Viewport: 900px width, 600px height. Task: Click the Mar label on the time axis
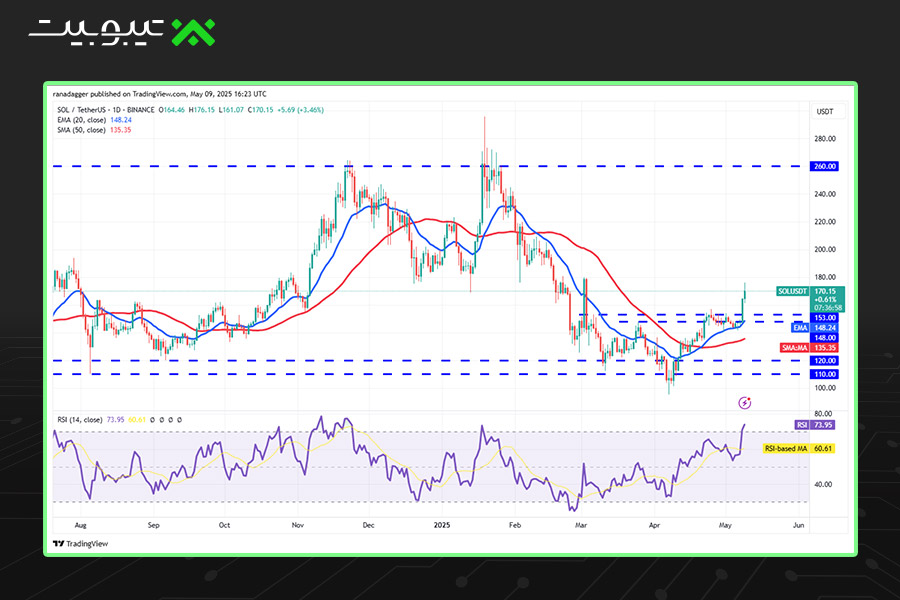(x=581, y=525)
